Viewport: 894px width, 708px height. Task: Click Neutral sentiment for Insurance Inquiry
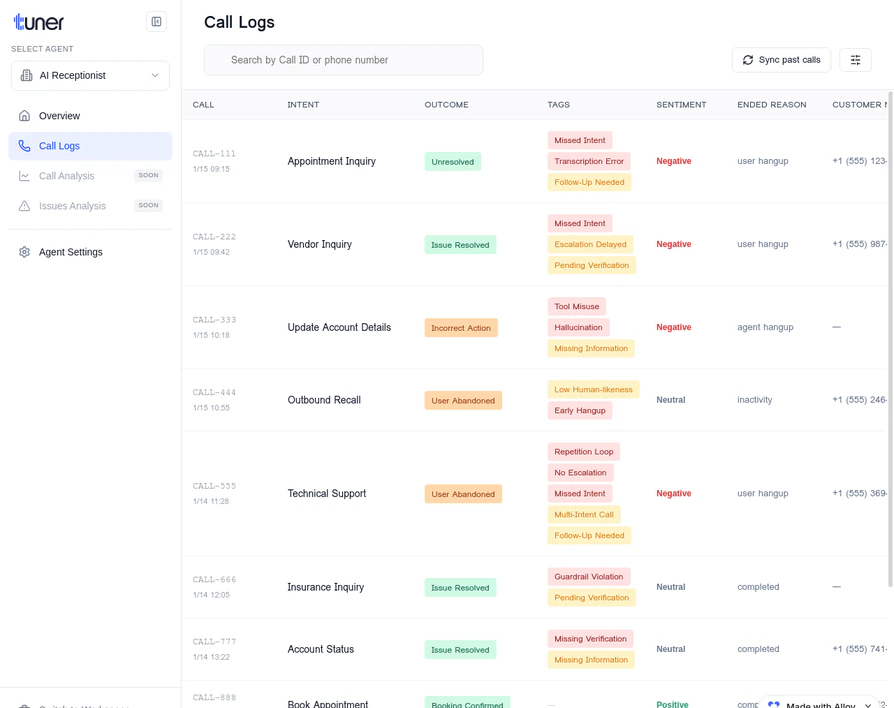tap(670, 587)
